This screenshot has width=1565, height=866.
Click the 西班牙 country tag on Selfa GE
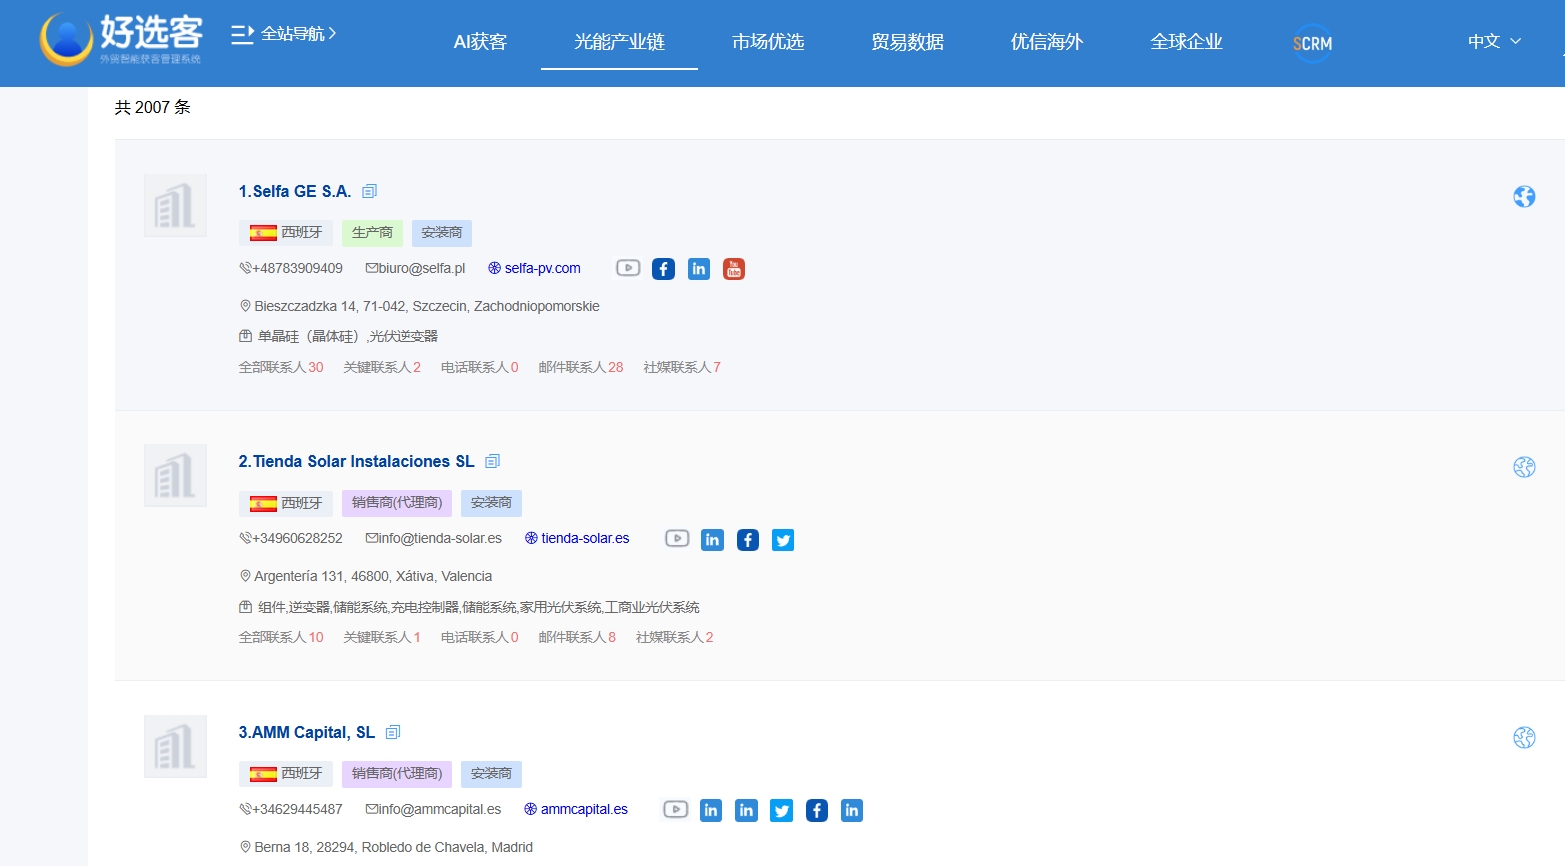[x=286, y=233]
